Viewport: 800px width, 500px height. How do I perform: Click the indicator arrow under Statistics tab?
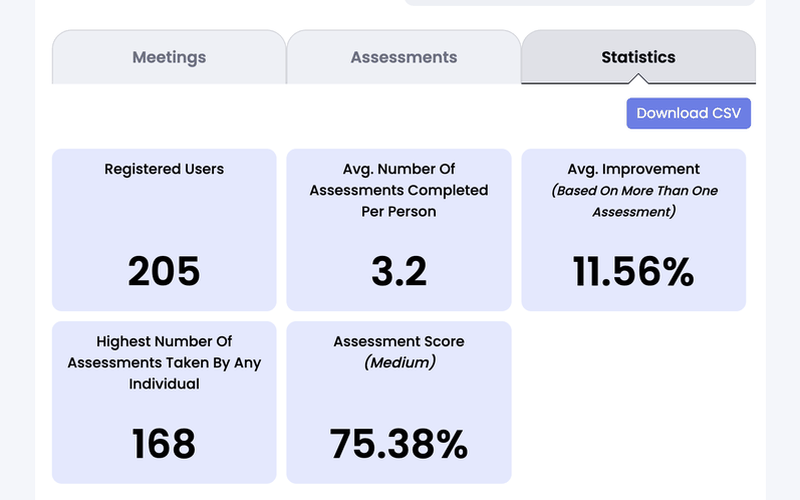(638, 80)
